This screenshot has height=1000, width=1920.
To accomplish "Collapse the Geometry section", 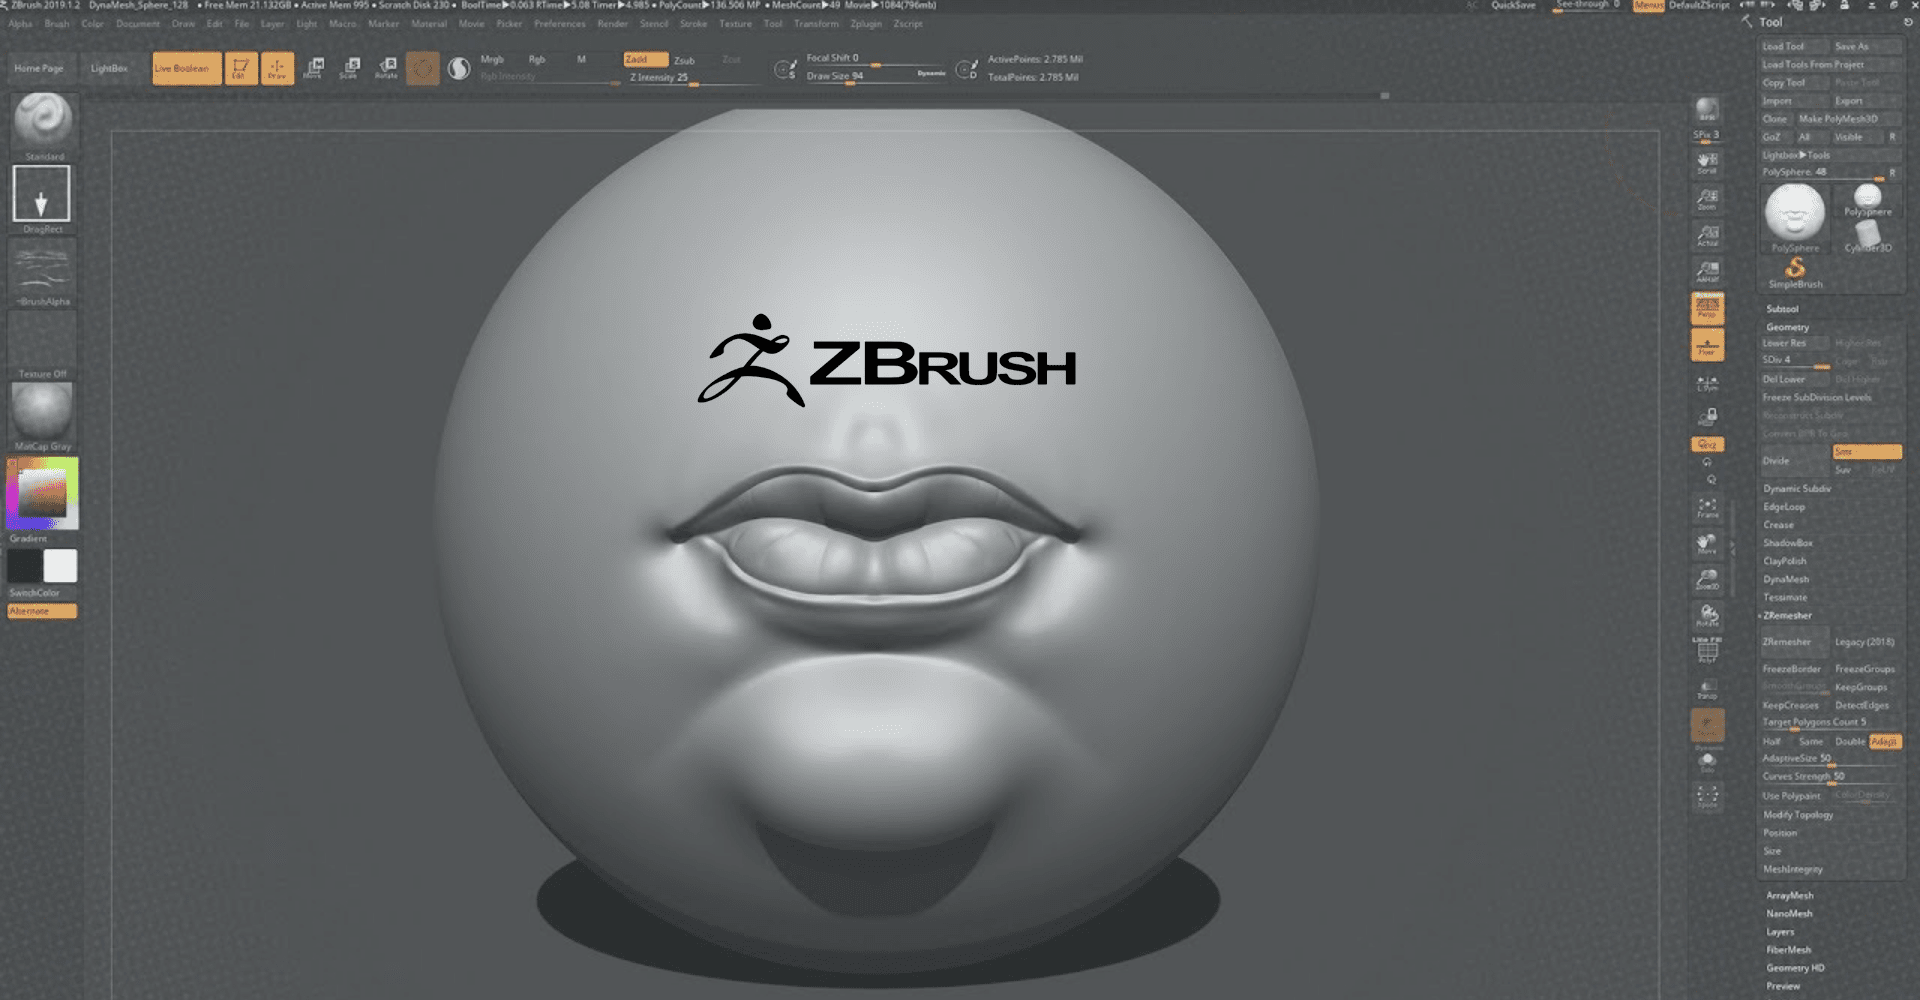I will tap(1787, 327).
